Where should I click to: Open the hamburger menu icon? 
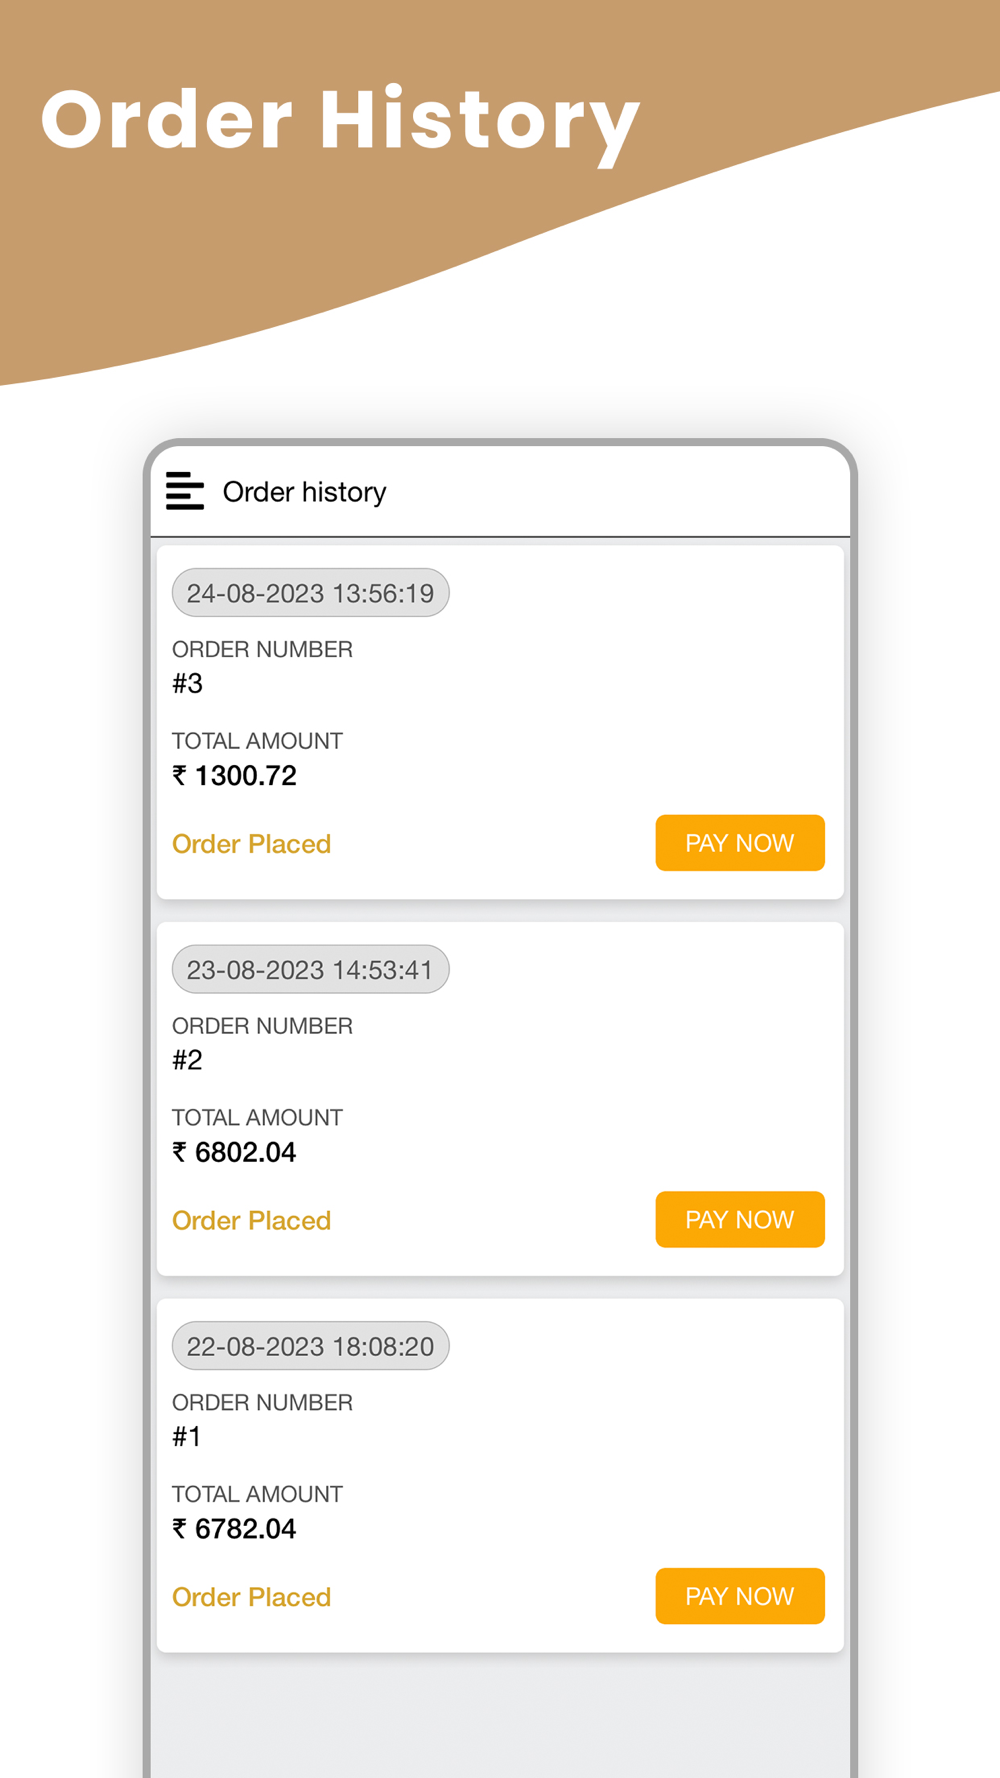coord(185,491)
